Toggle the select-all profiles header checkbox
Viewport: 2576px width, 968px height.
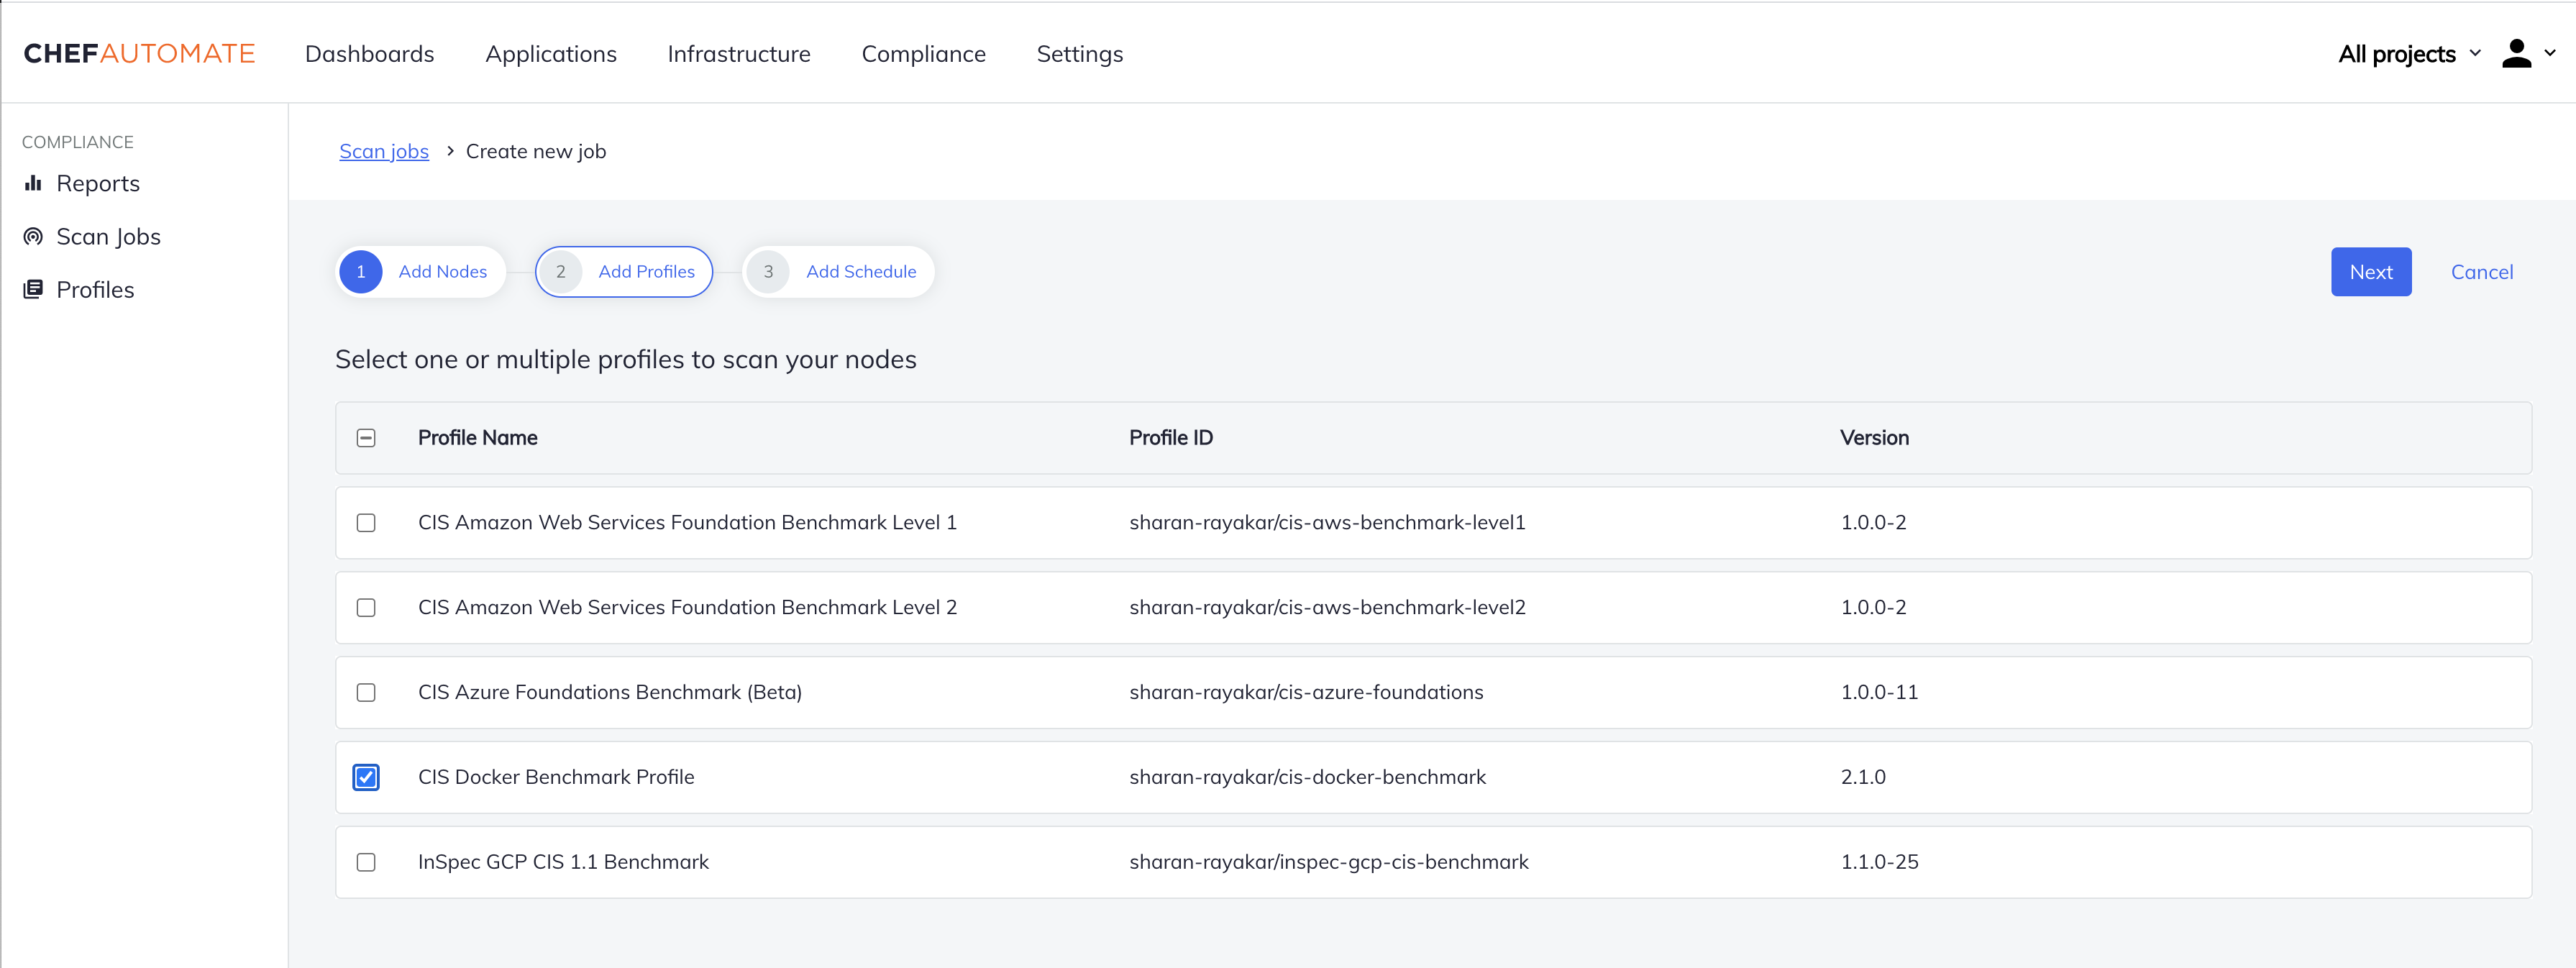(366, 438)
